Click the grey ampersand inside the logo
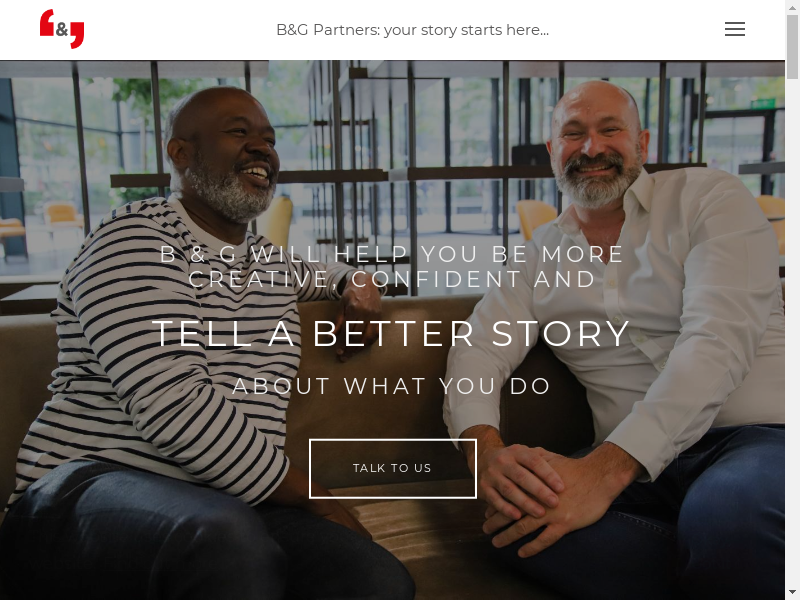 [x=62, y=30]
